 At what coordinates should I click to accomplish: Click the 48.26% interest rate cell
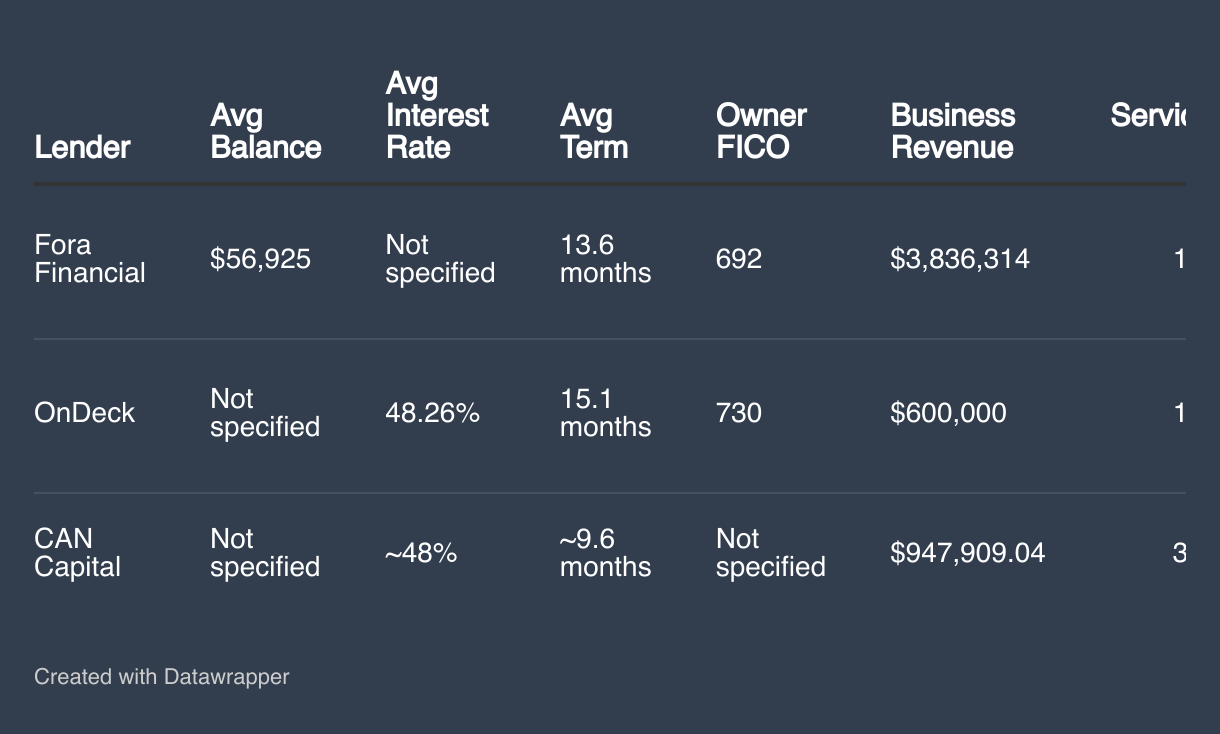click(x=432, y=413)
